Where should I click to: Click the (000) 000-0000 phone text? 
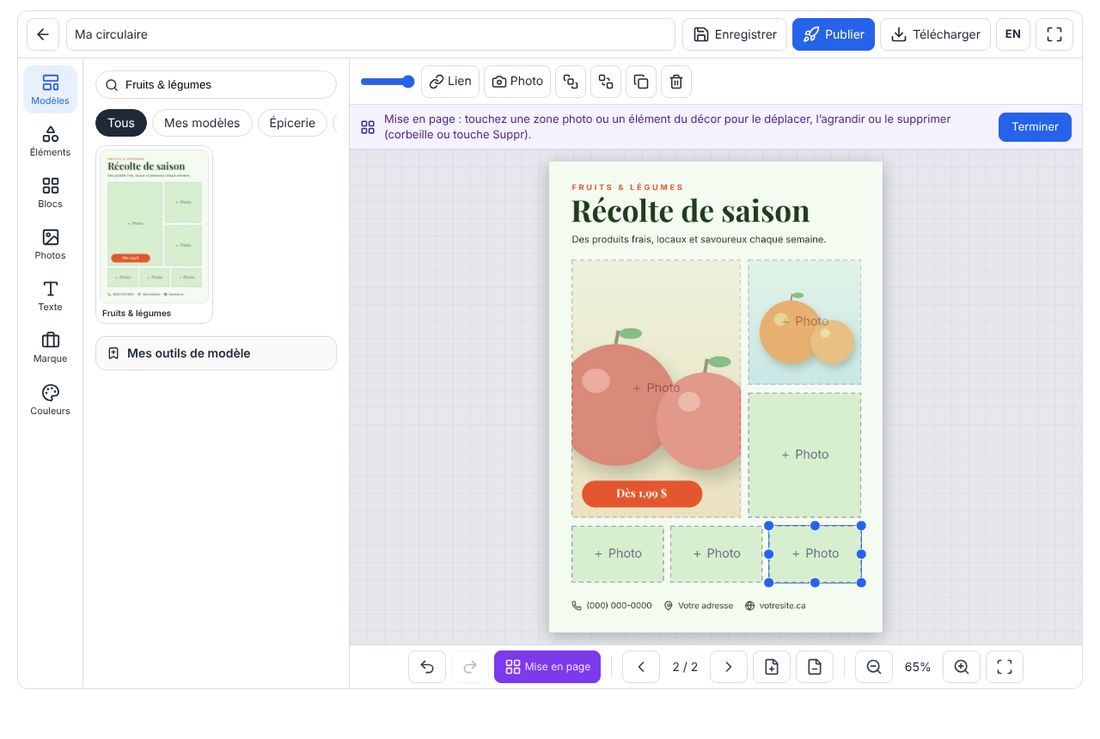619,606
